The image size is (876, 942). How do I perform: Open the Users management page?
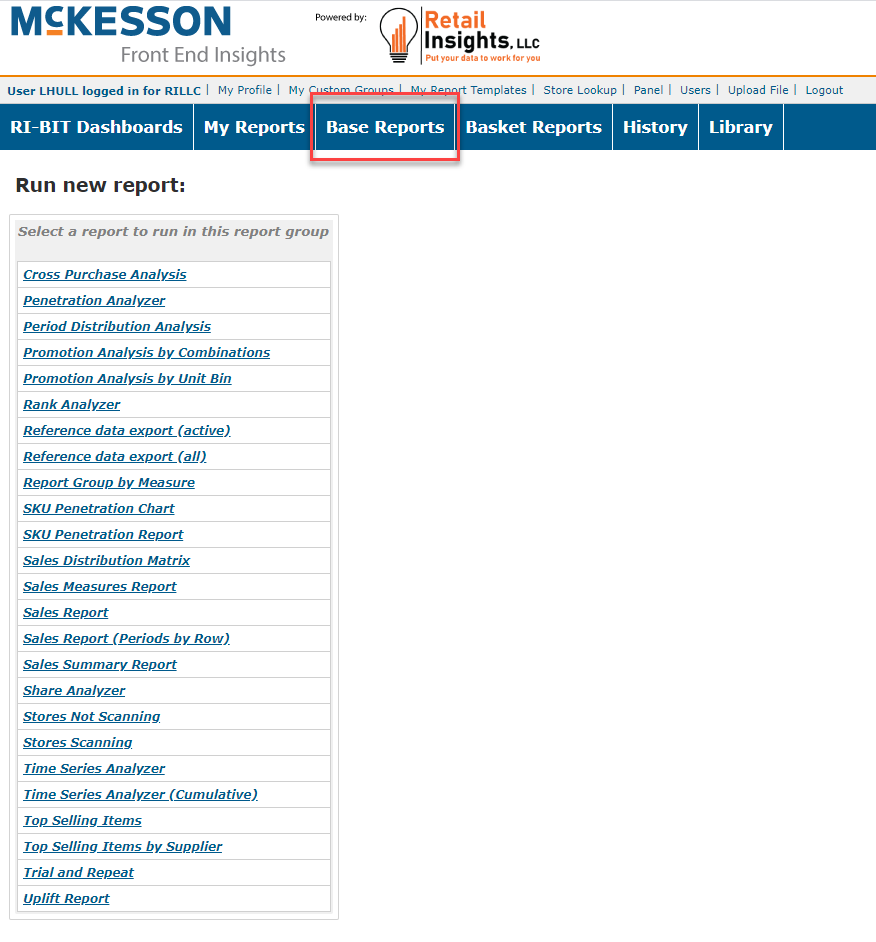click(695, 90)
